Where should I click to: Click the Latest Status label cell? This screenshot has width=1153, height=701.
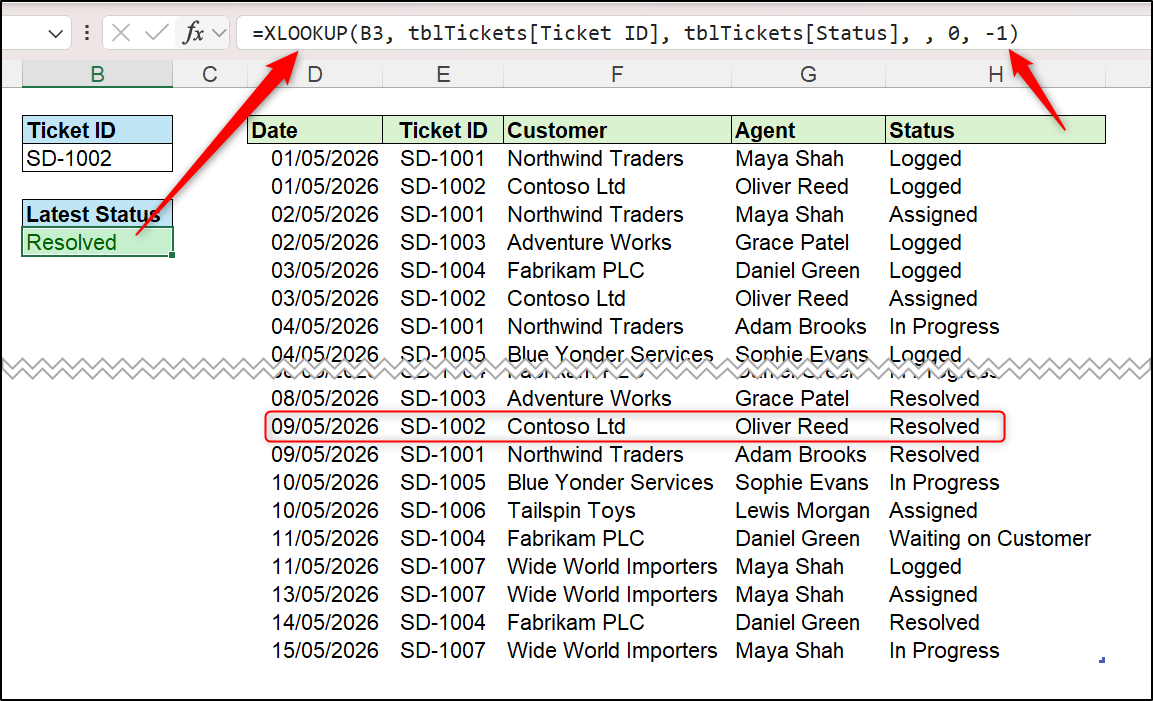coord(97,214)
